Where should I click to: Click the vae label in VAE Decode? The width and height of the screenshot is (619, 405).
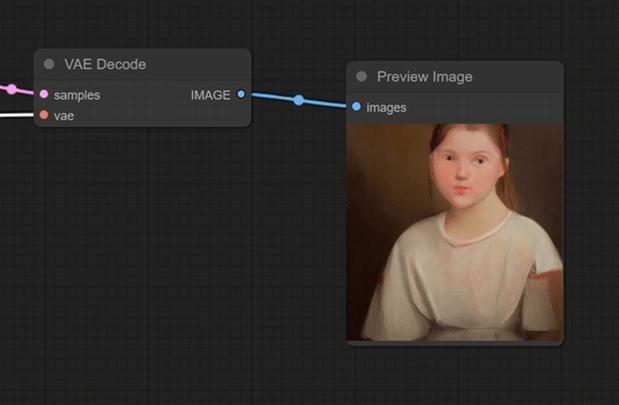click(x=64, y=116)
